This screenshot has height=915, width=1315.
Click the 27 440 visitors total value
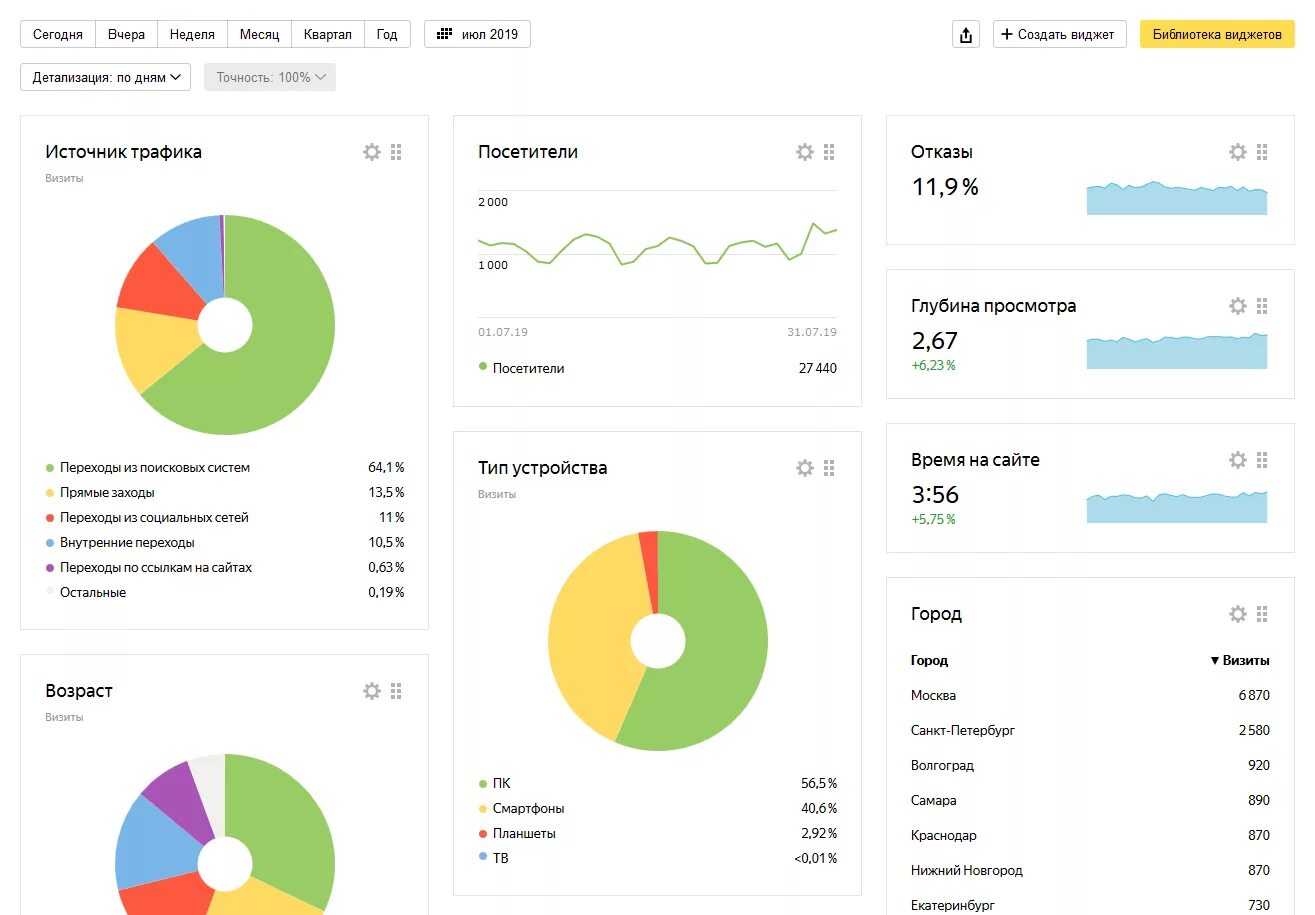coord(817,368)
